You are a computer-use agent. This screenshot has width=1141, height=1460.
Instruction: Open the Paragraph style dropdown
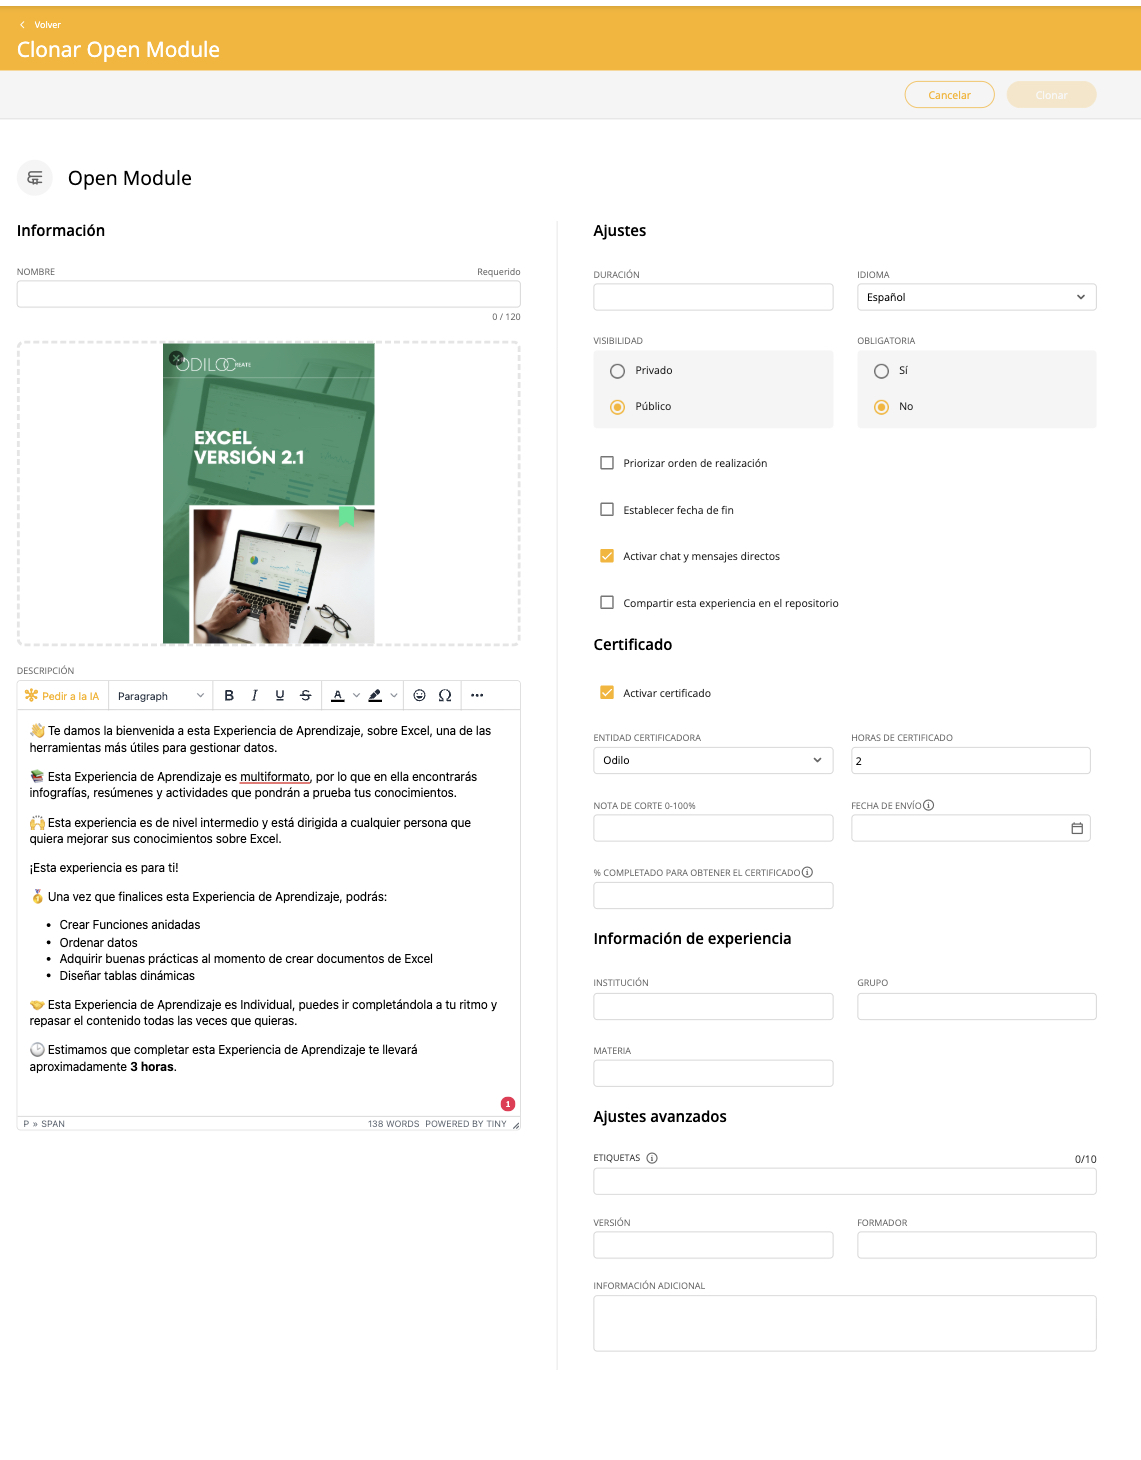pos(160,696)
